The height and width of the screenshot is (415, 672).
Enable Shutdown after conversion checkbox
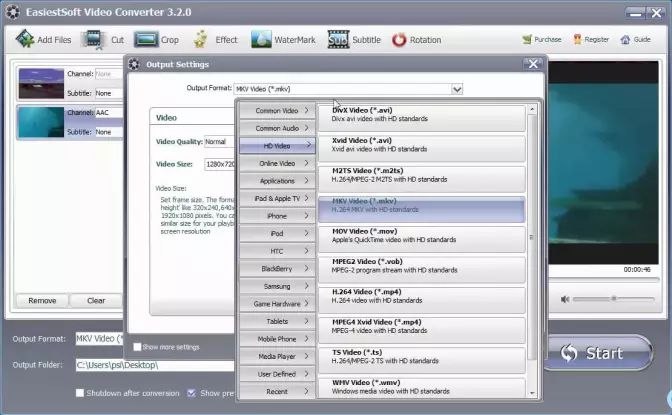(x=80, y=393)
